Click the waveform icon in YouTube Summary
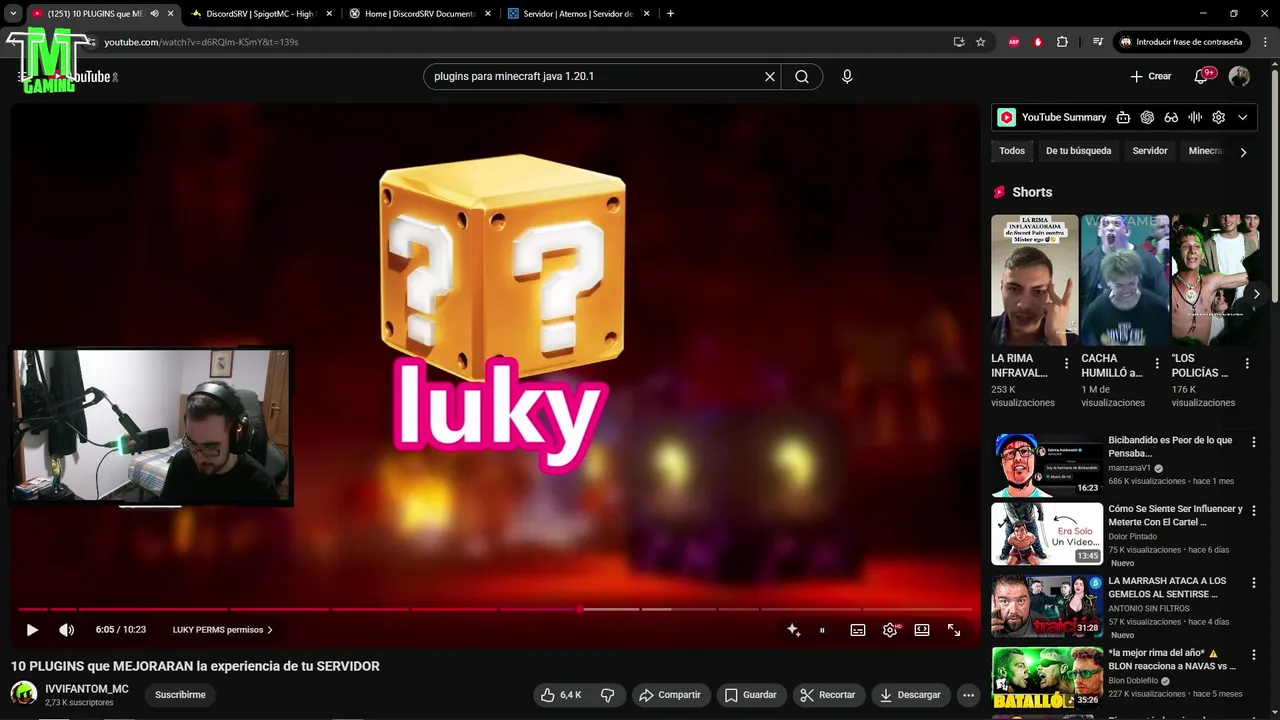The height and width of the screenshot is (720, 1280). pyautogui.click(x=1195, y=117)
